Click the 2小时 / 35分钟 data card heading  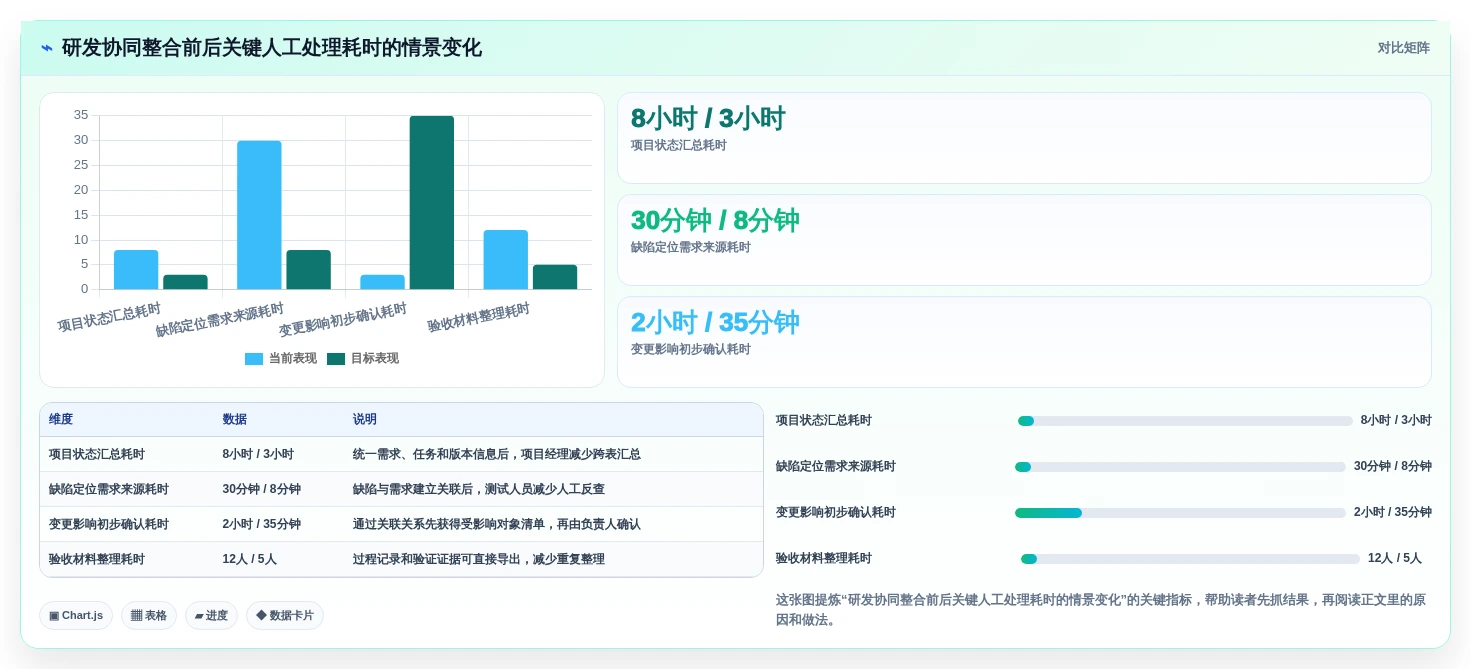pos(715,323)
